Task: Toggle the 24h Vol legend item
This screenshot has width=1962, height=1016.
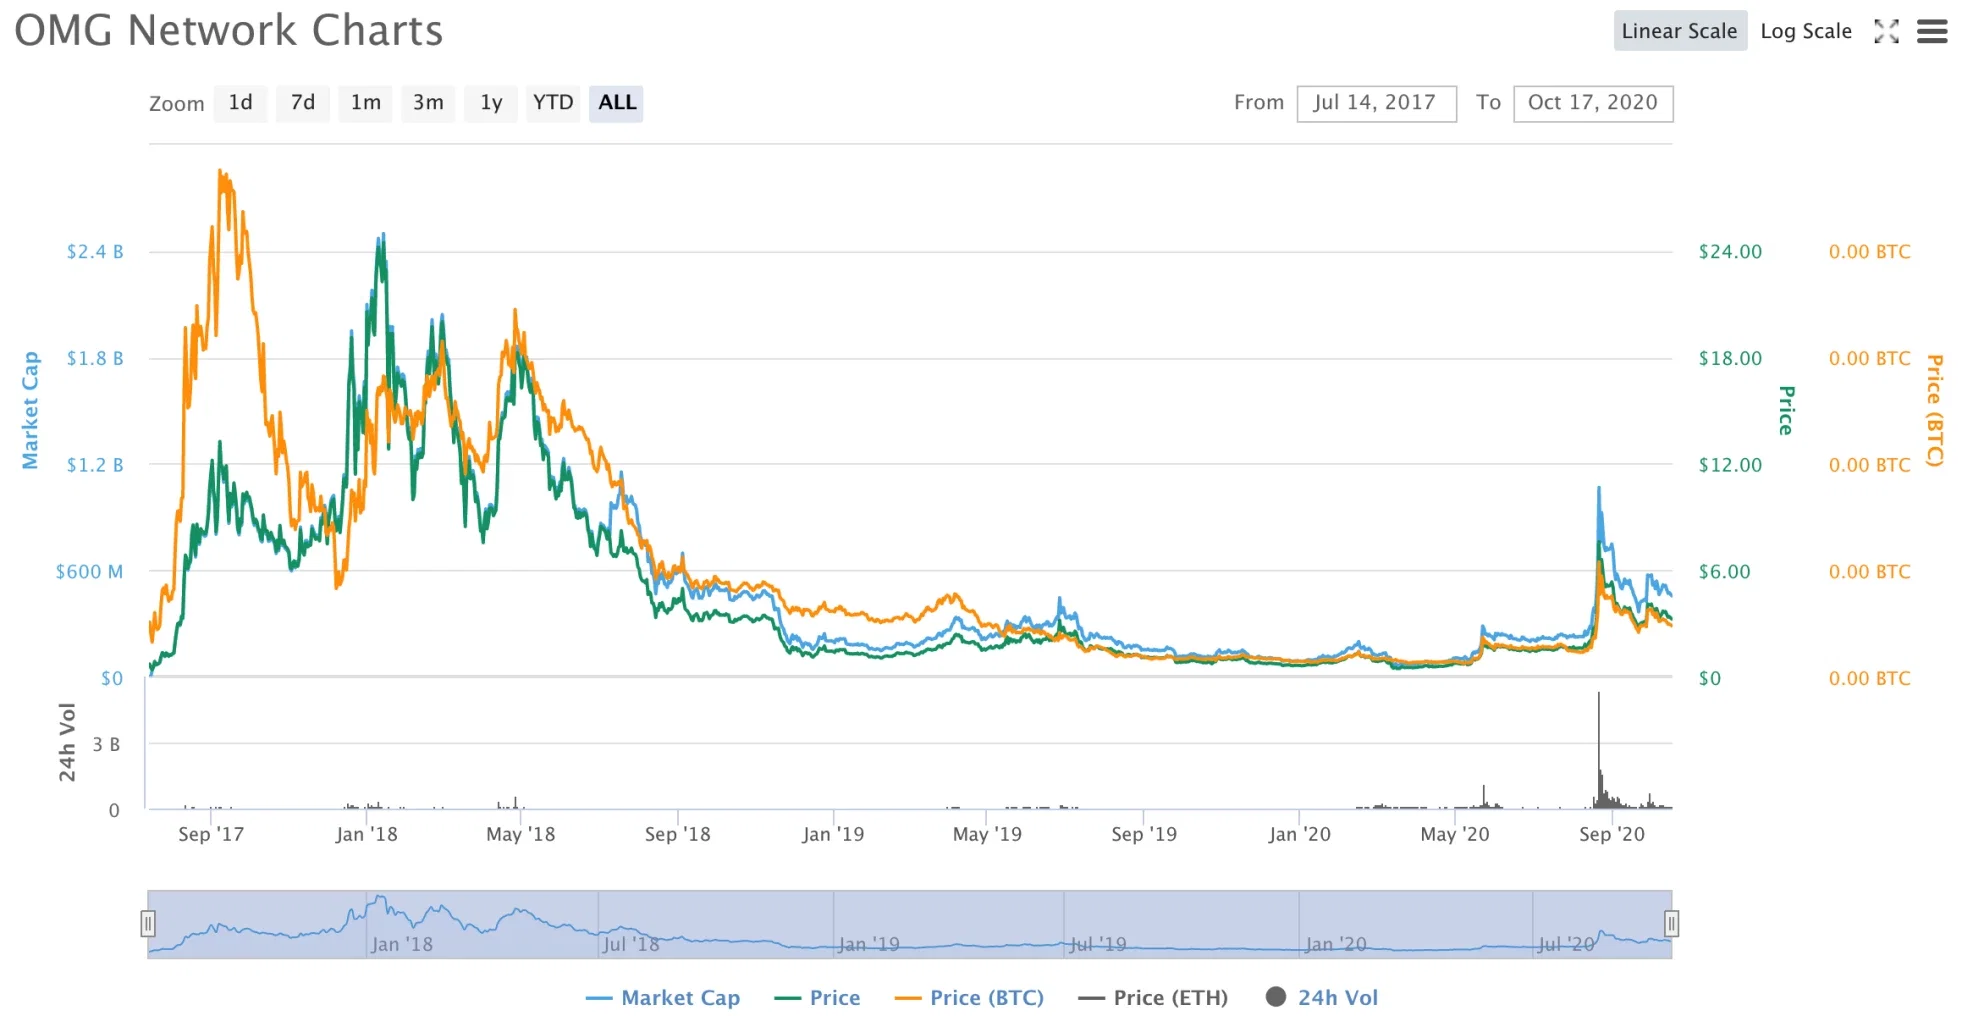Action: pos(1322,997)
